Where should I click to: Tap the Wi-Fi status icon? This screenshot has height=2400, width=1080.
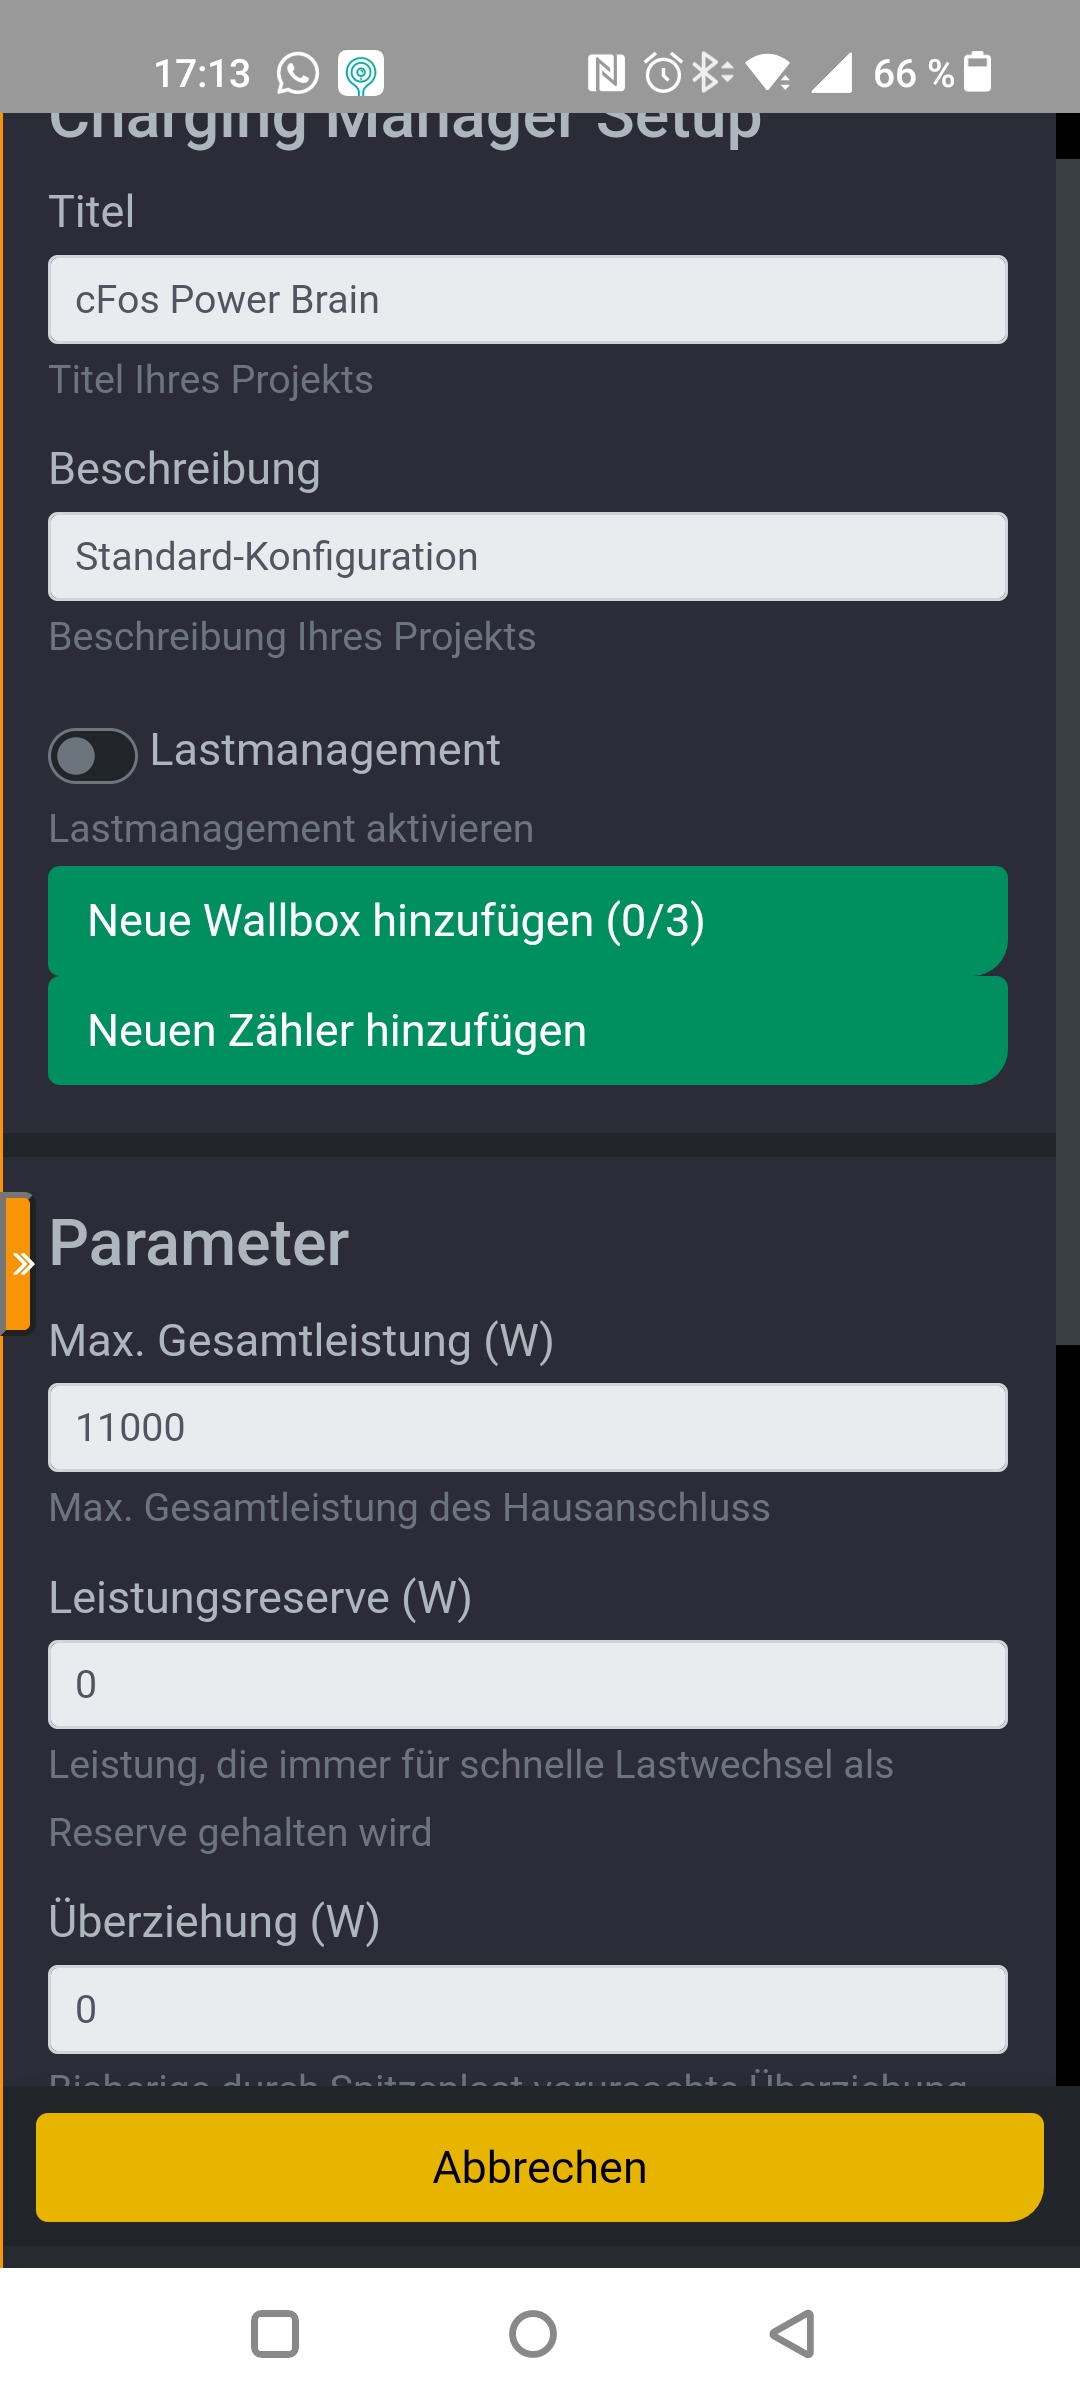coord(768,73)
